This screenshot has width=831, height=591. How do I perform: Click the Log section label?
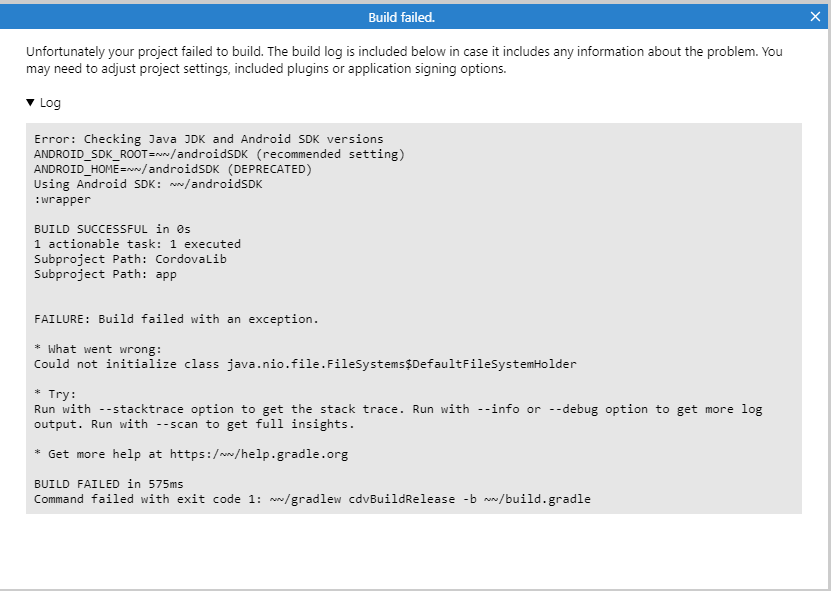pyautogui.click(x=50, y=103)
